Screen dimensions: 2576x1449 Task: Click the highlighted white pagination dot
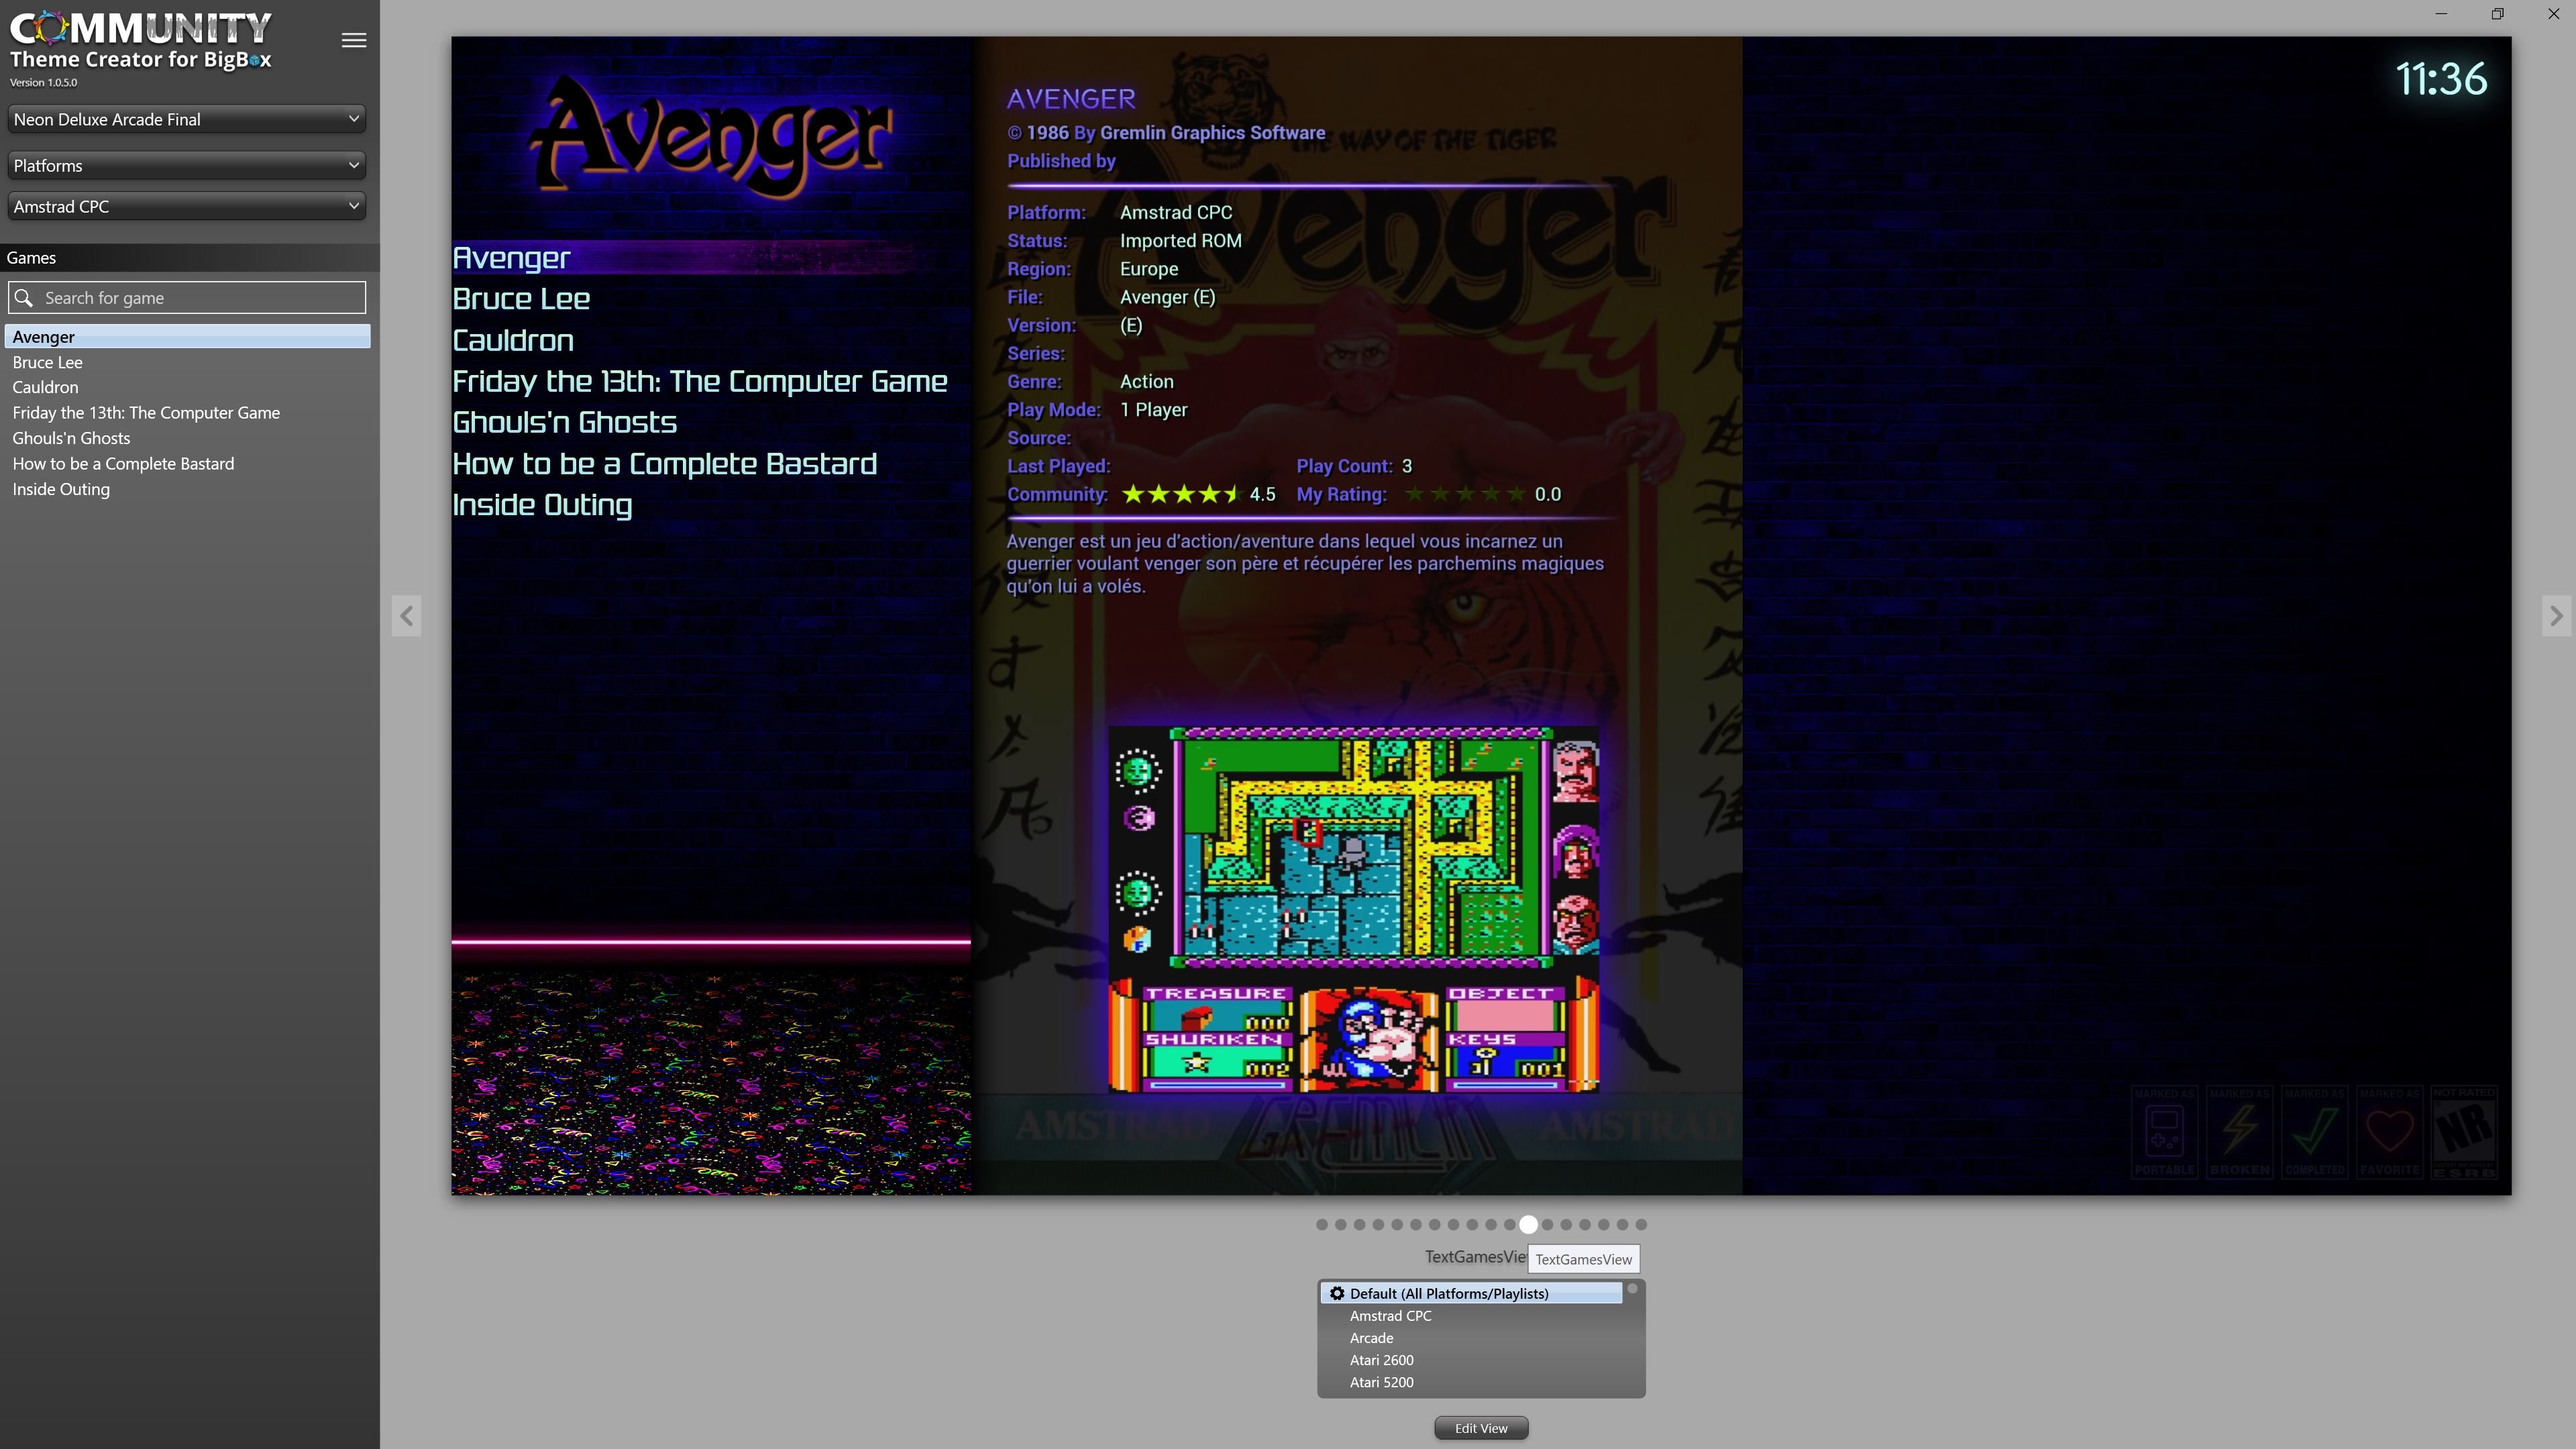pos(1528,1224)
